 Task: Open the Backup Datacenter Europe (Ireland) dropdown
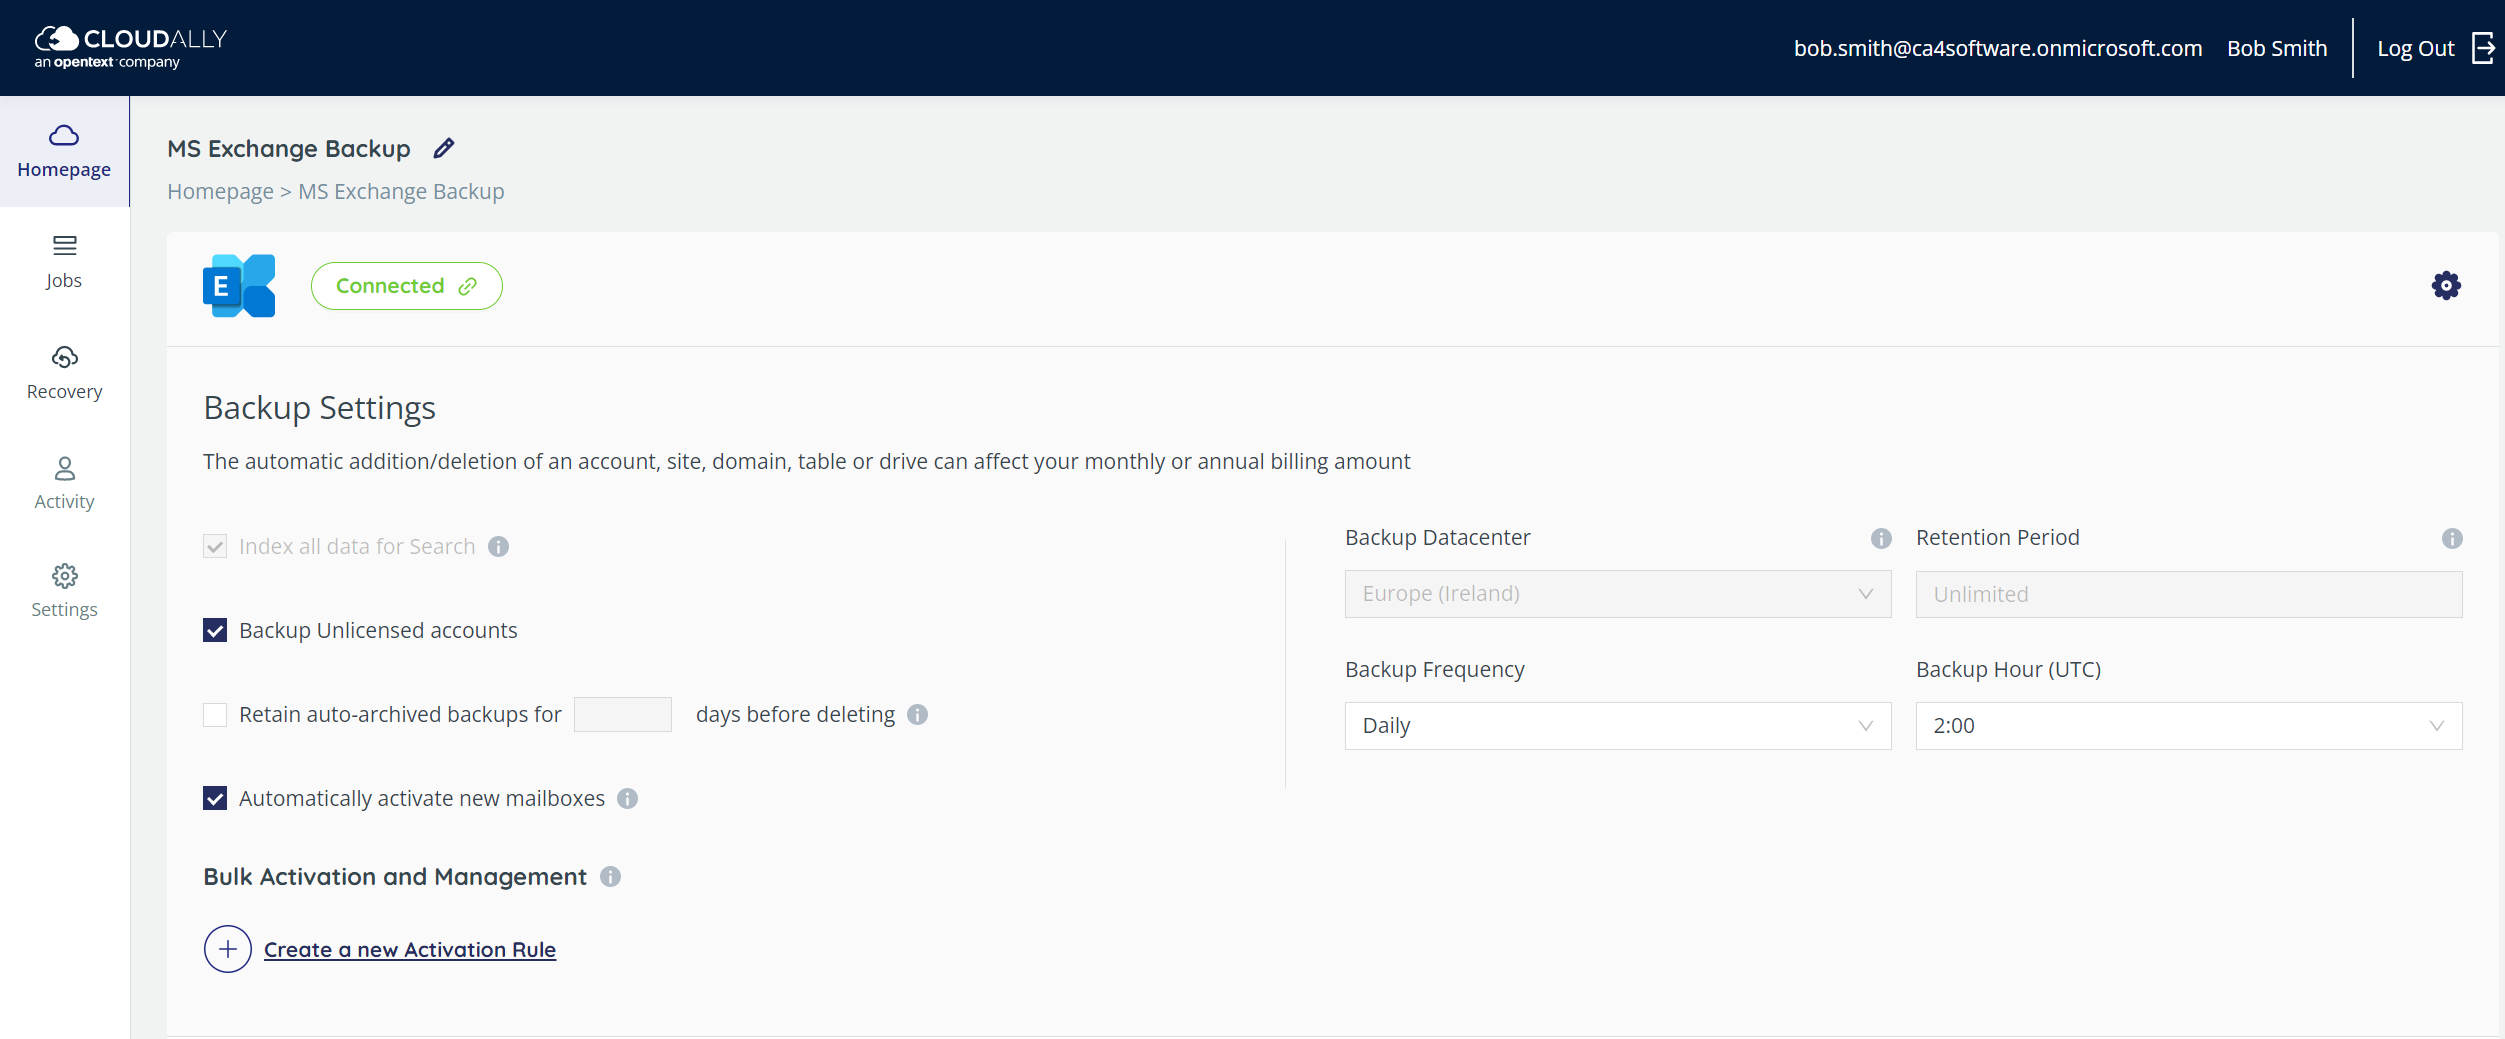click(1618, 594)
